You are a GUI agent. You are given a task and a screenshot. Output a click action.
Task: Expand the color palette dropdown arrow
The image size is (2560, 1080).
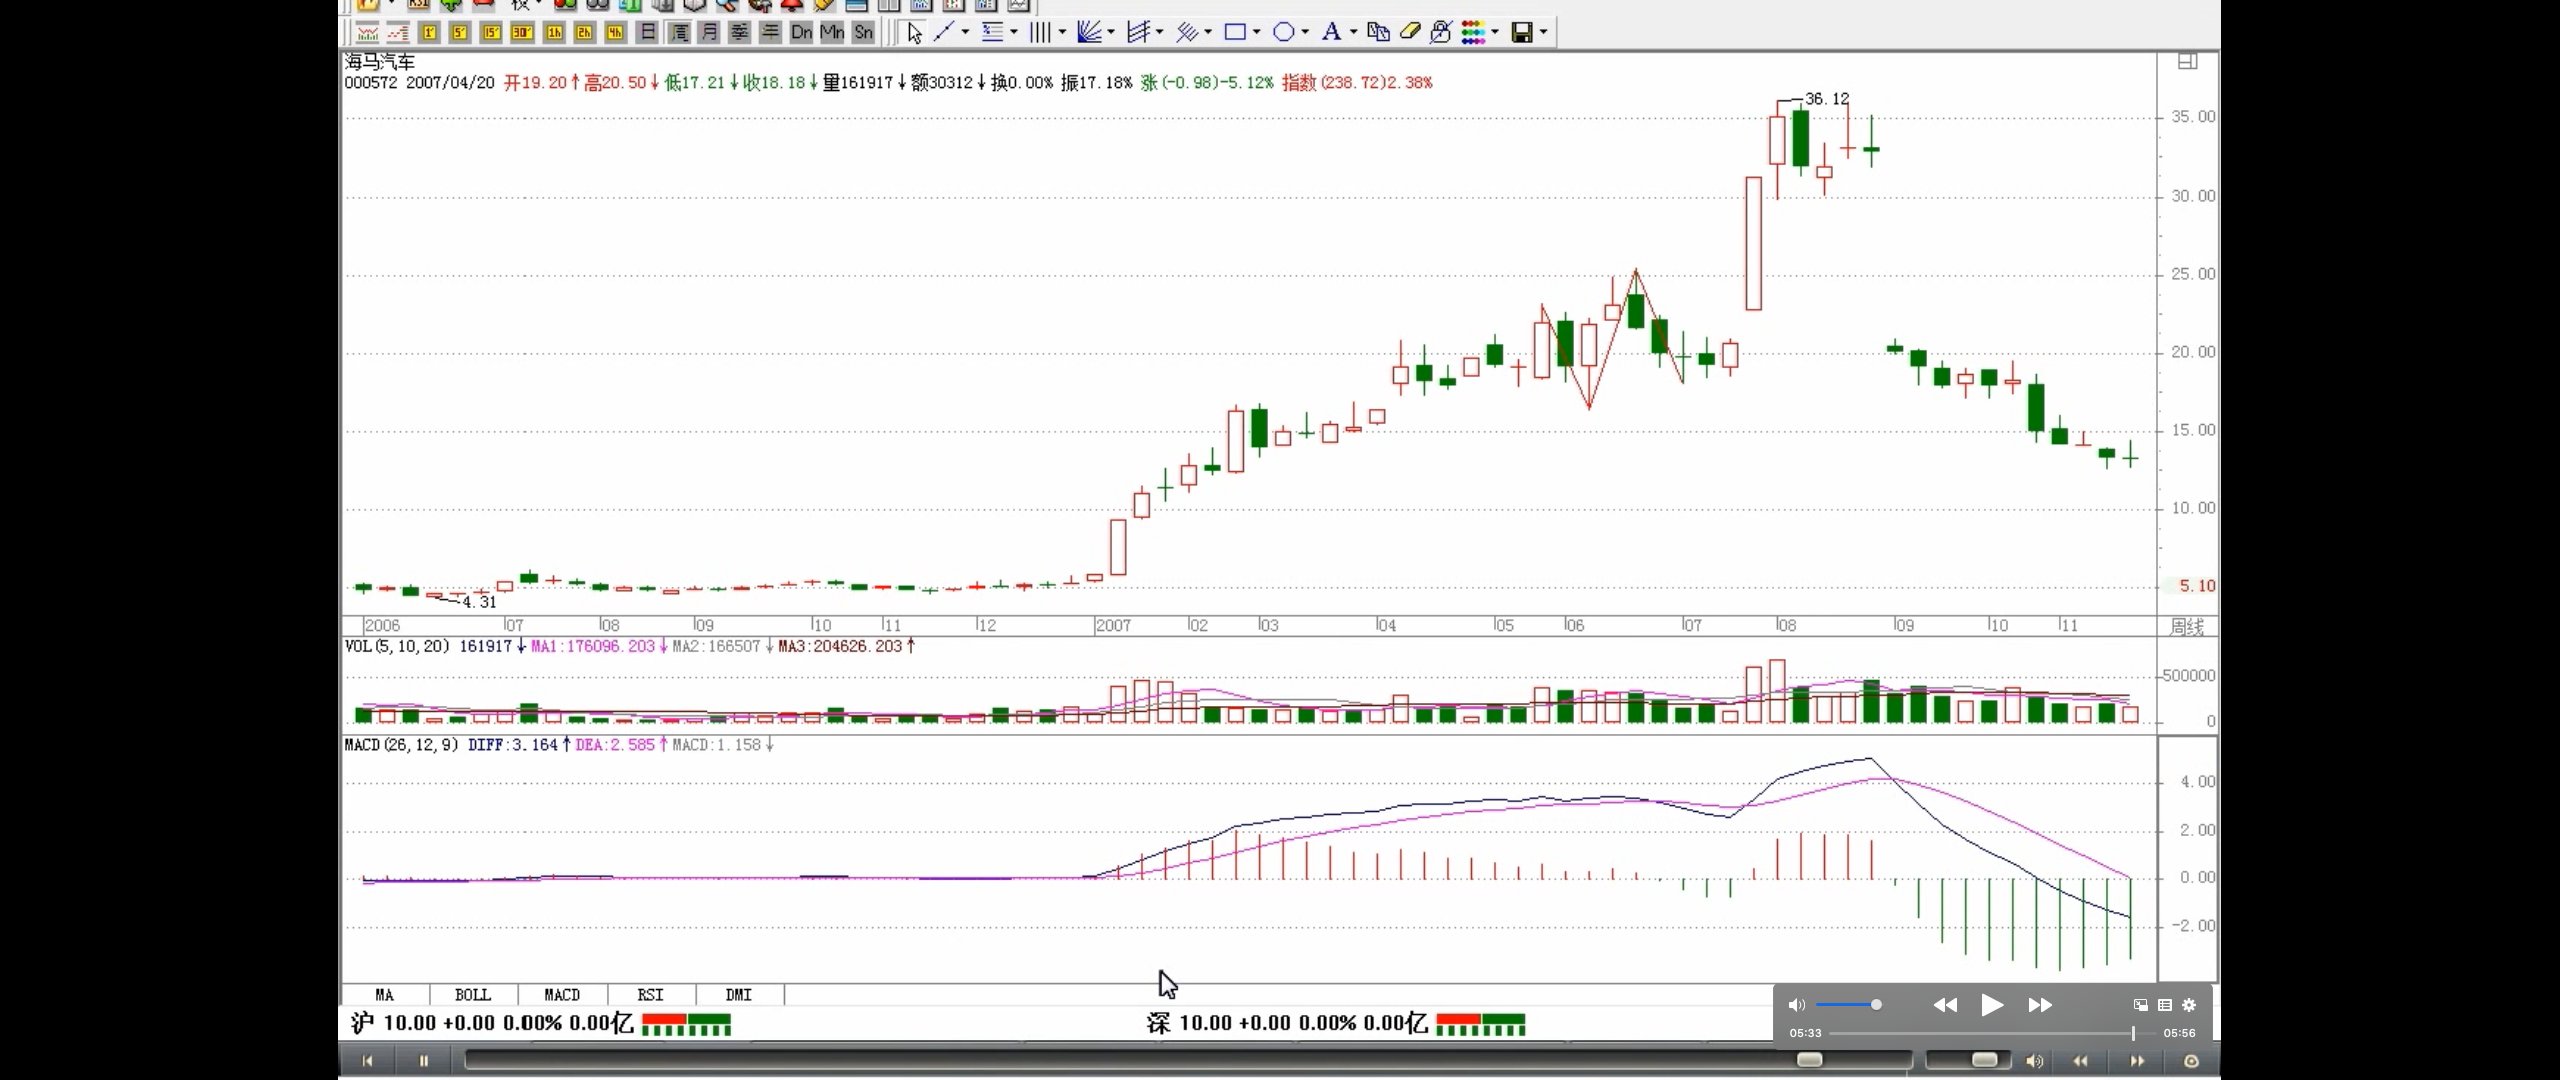[1495, 33]
